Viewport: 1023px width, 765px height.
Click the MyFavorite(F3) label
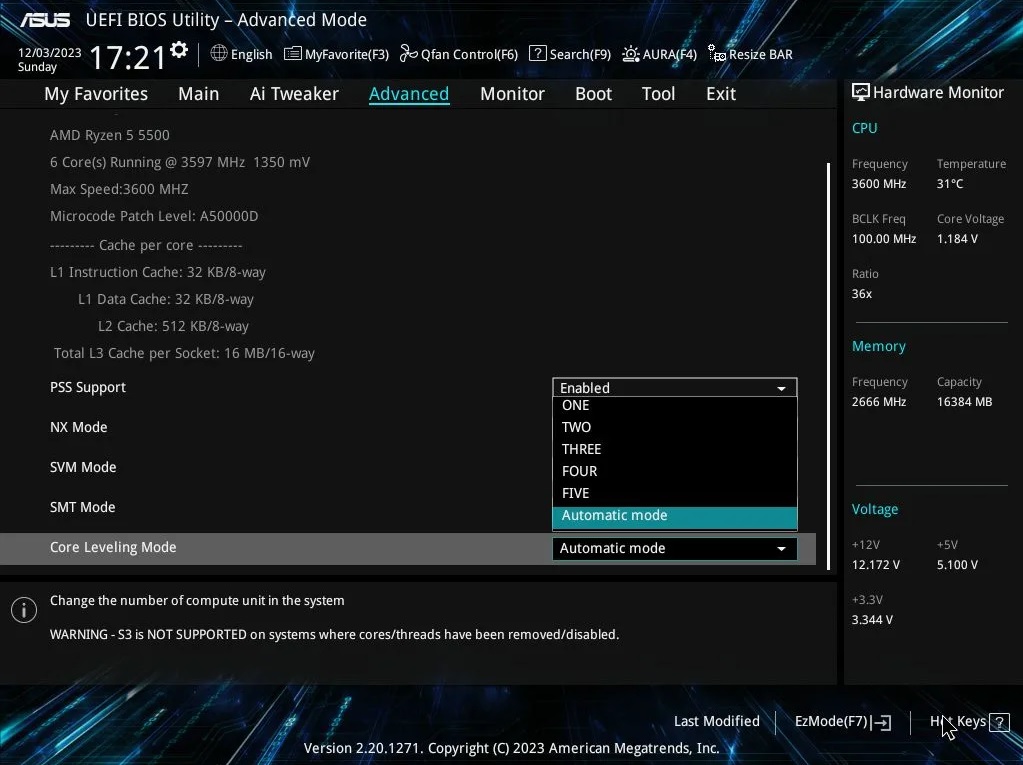coord(346,54)
